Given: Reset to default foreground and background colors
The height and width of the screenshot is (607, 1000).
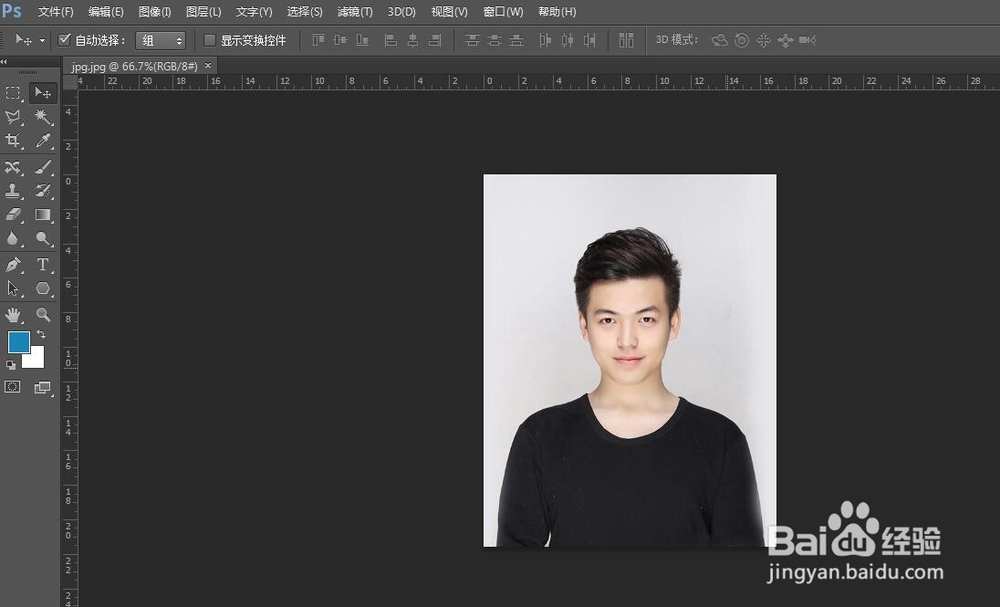Looking at the screenshot, I should pos(10,365).
